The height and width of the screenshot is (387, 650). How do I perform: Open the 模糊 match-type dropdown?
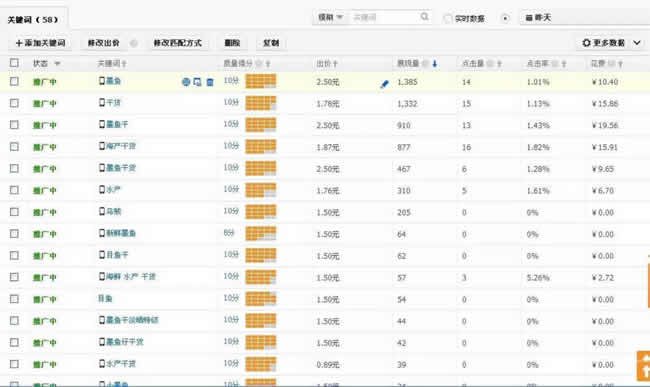[330, 17]
